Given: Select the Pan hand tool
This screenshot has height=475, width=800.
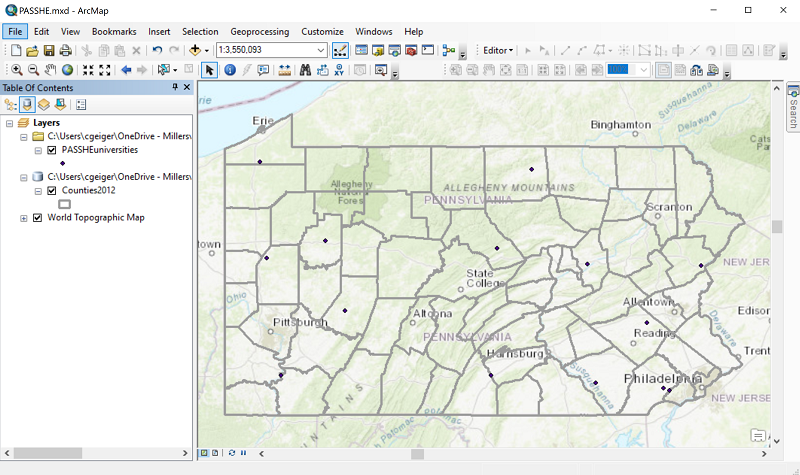Looking at the screenshot, I should [x=50, y=70].
